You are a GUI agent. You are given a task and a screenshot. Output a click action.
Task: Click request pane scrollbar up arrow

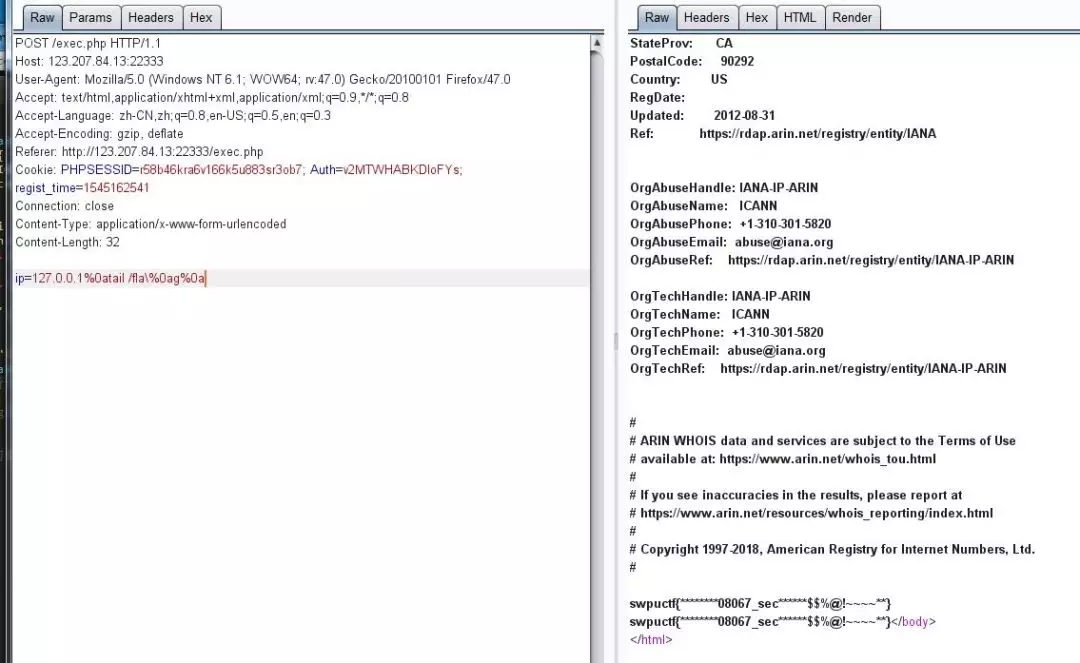point(596,43)
